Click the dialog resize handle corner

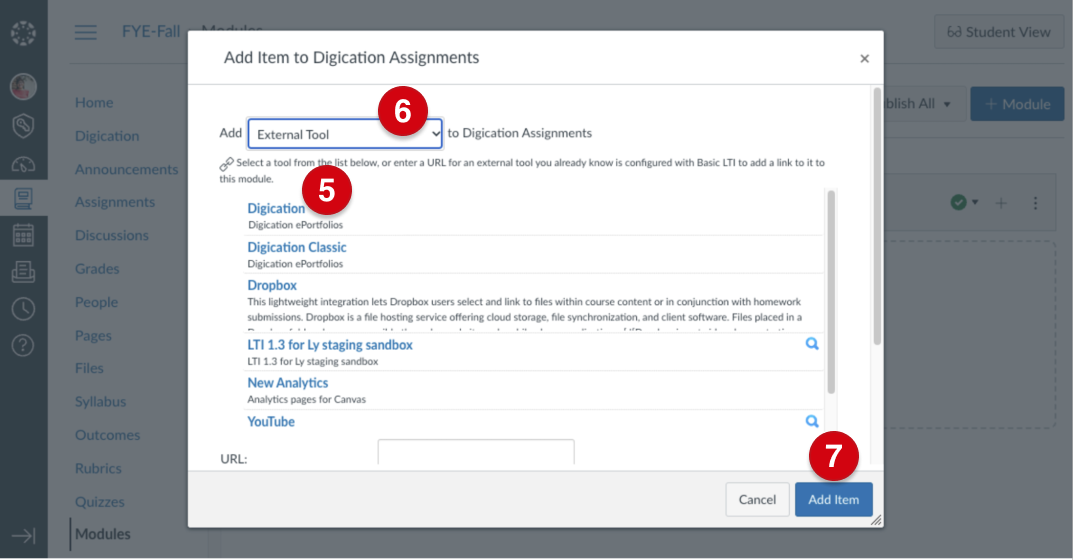coord(876,520)
